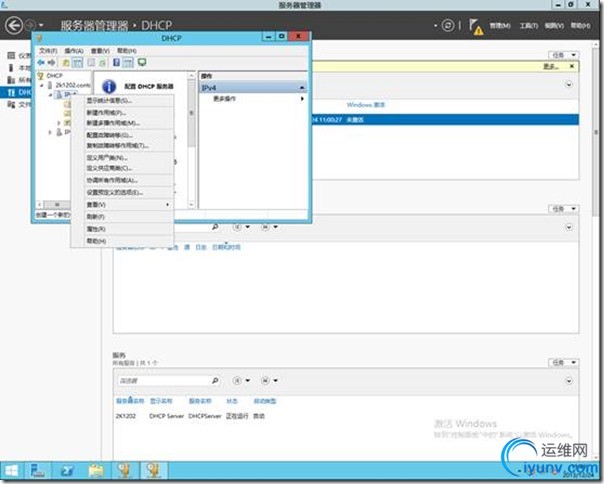The image size is (604, 484).
Task: Switch to the highlighted DHCP taskbar icon
Action: coord(154,471)
